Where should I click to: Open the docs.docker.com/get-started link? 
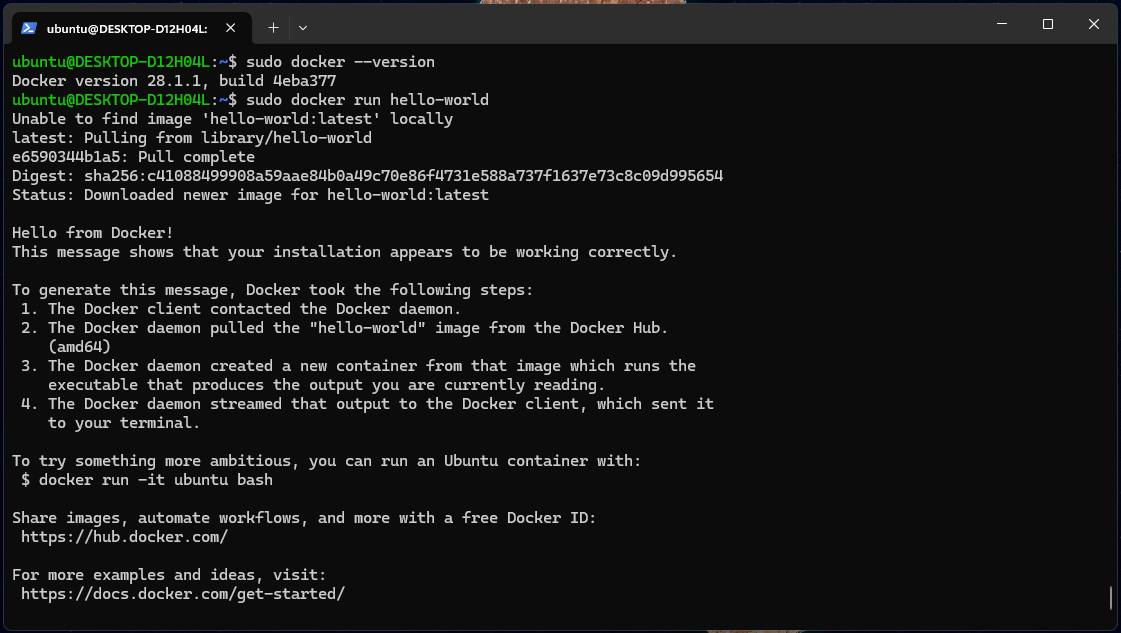(x=183, y=594)
